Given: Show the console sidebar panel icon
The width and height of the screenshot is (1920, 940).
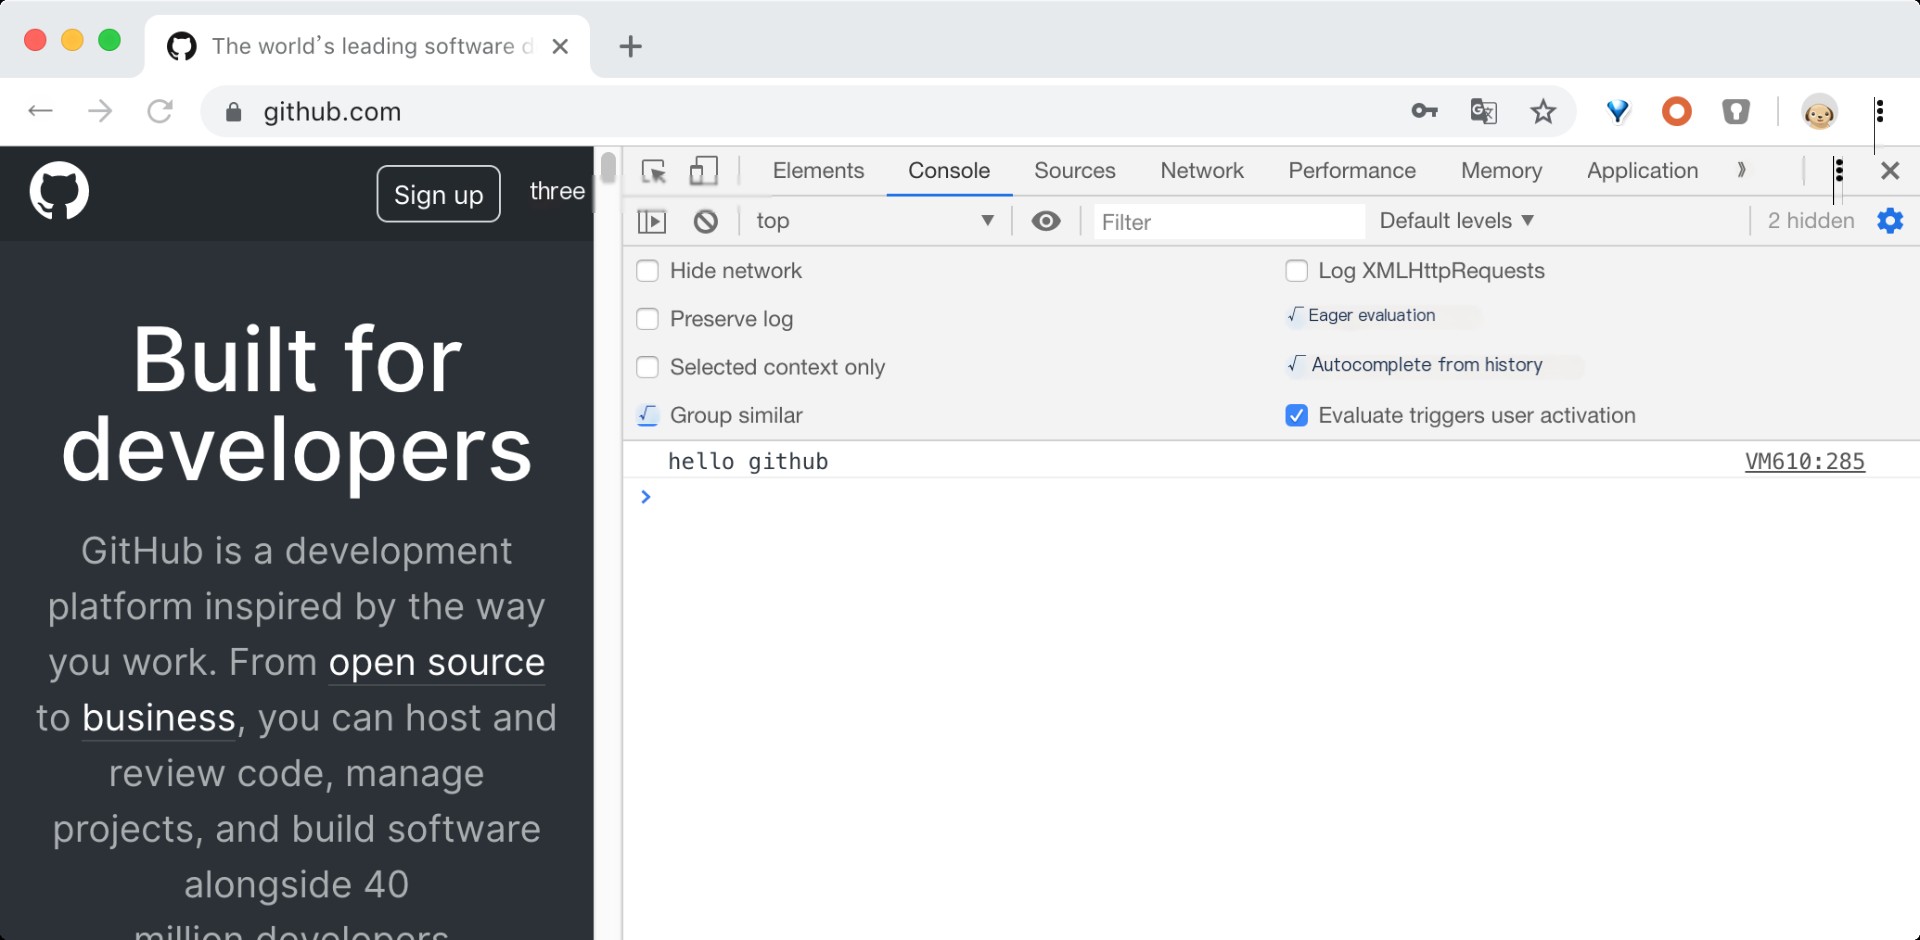Looking at the screenshot, I should [x=652, y=221].
